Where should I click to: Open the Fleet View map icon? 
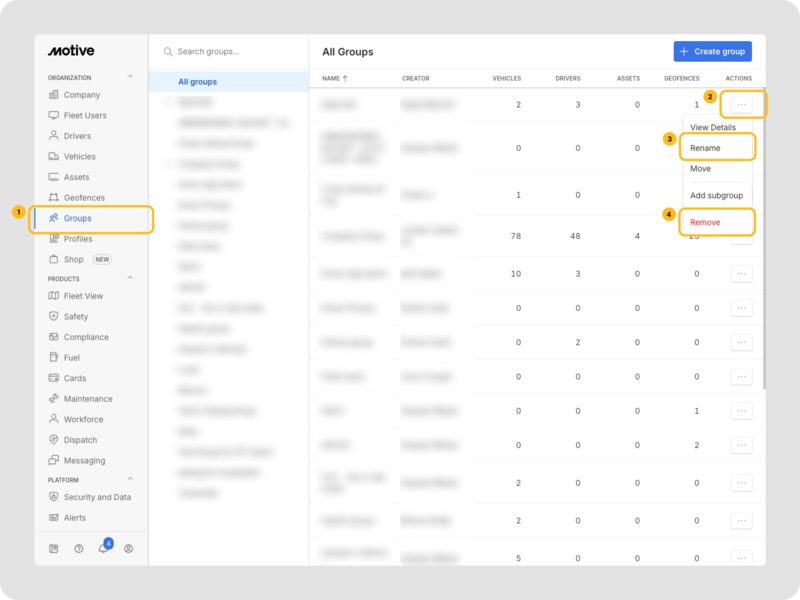[x=54, y=296]
